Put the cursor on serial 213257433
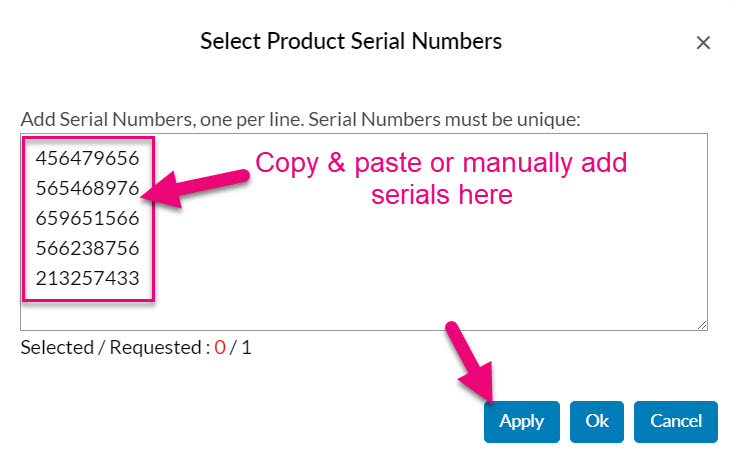 click(x=88, y=278)
